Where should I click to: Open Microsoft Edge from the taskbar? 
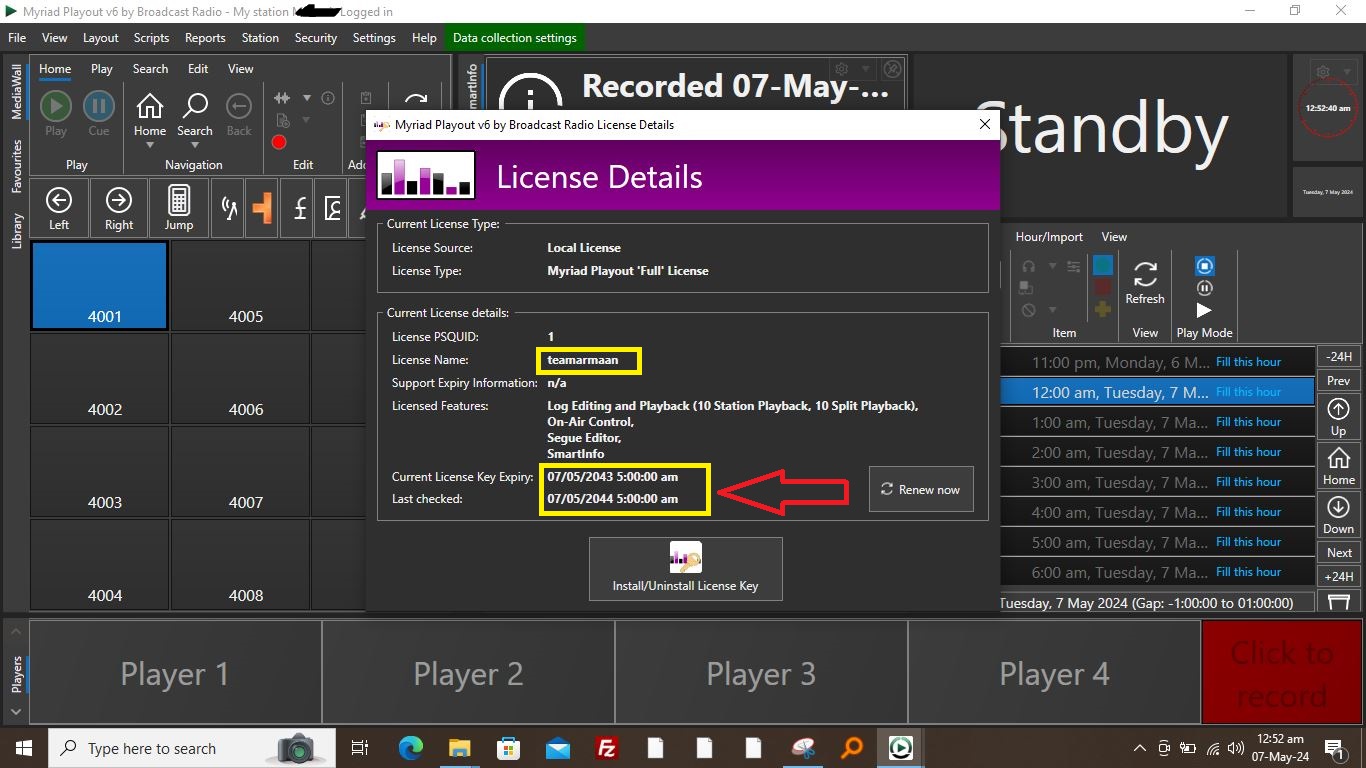pyautogui.click(x=410, y=748)
